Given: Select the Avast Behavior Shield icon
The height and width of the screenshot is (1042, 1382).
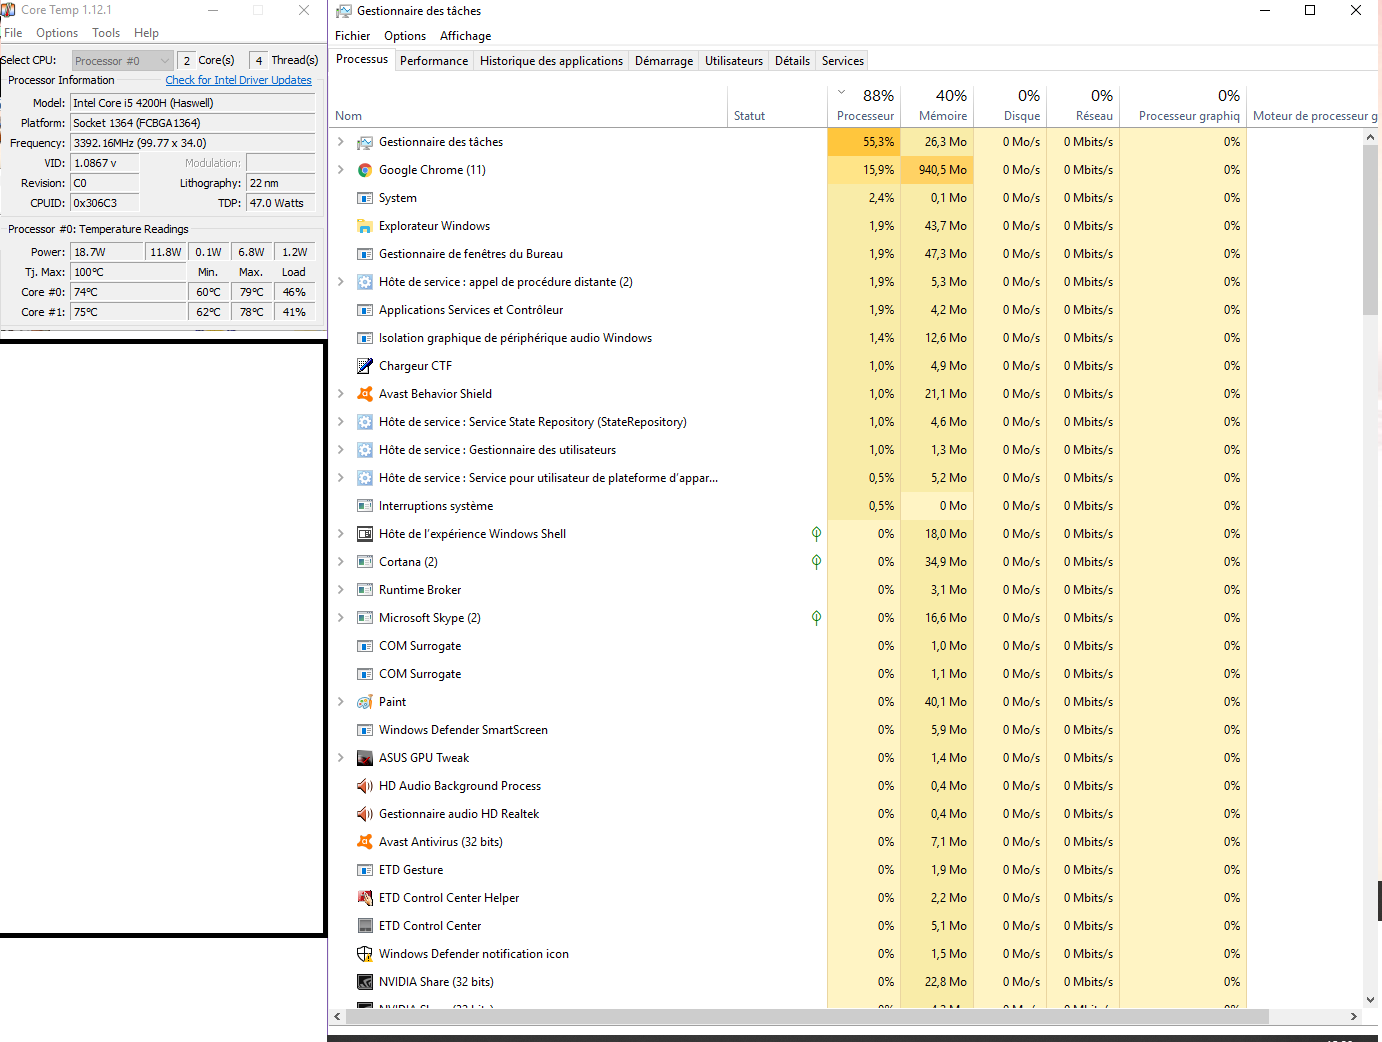Looking at the screenshot, I should (365, 394).
